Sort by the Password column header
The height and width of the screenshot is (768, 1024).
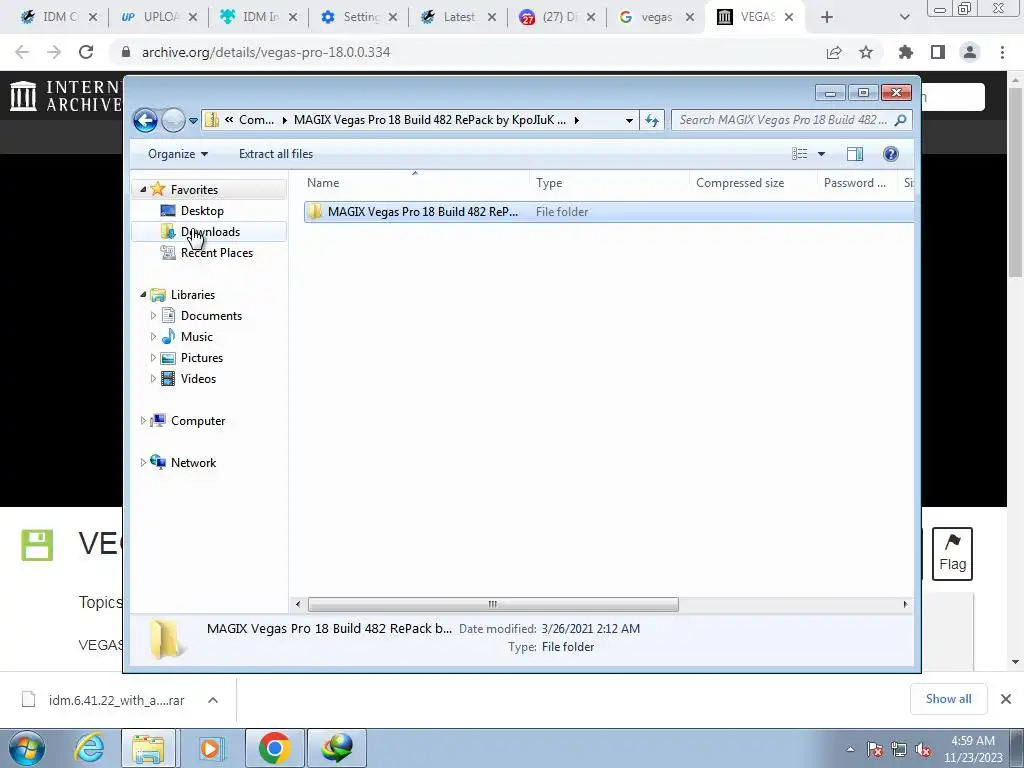856,183
